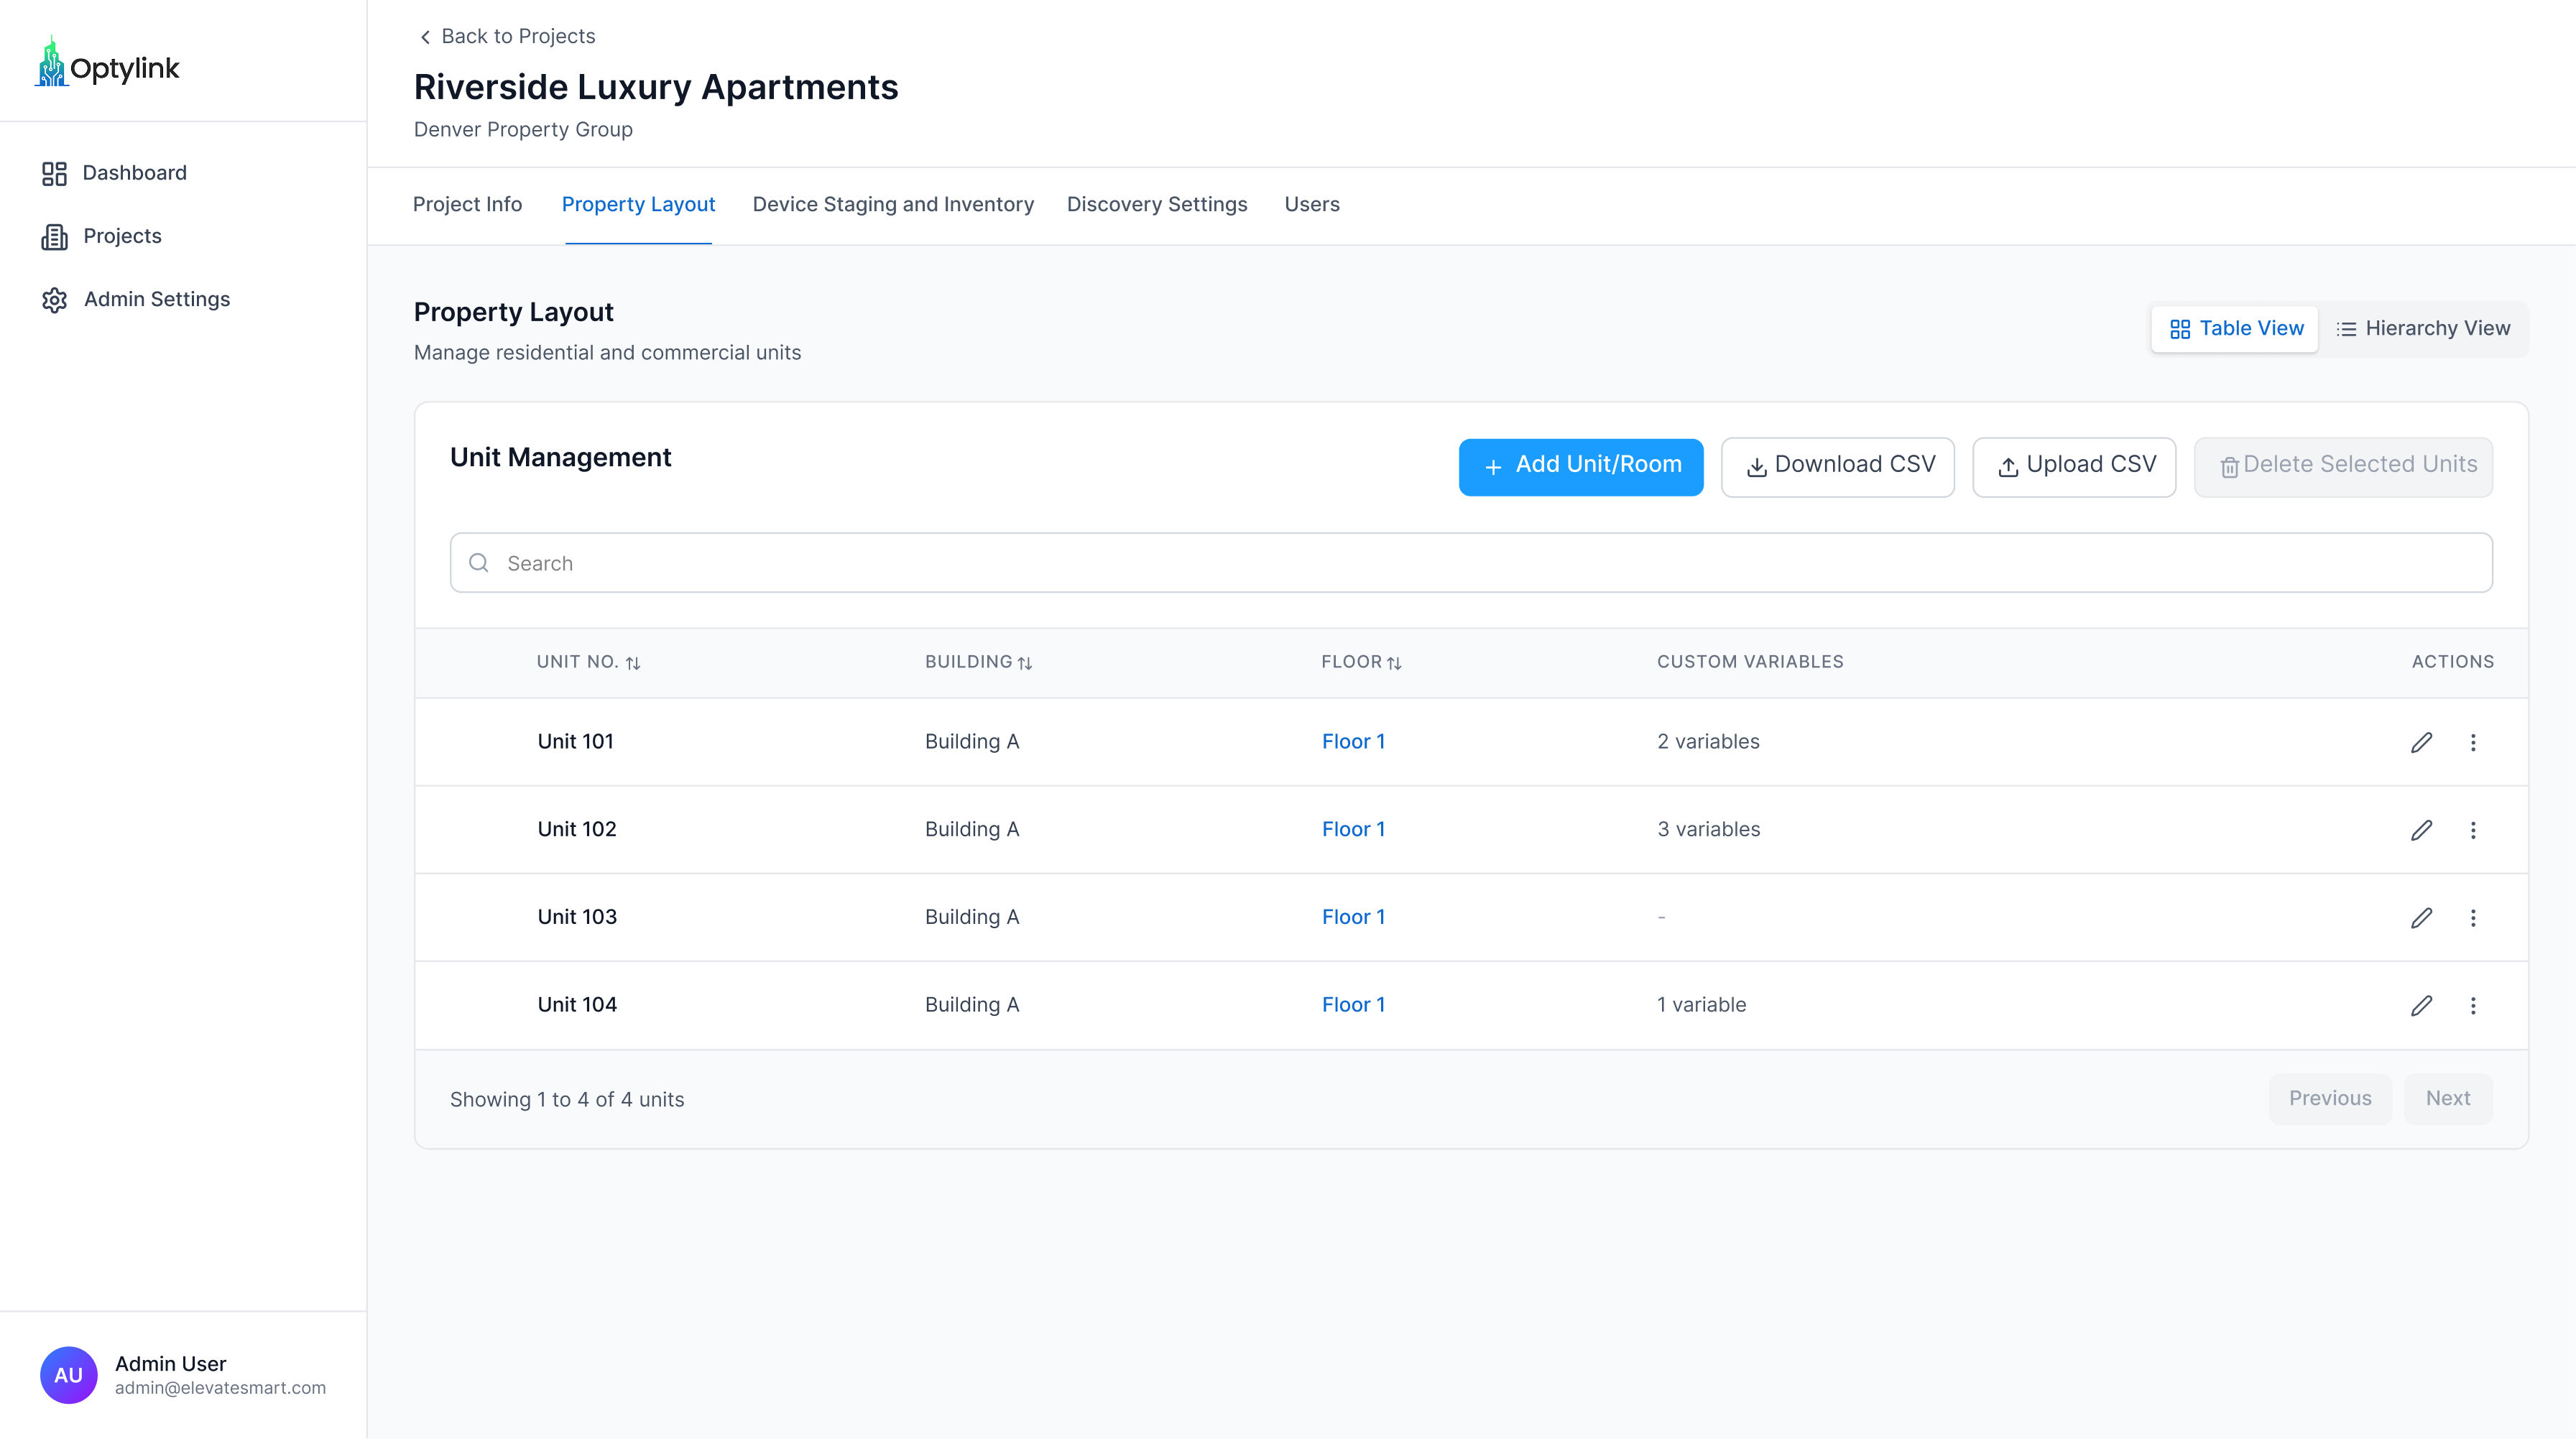Go back to Projects
The image size is (2576, 1439).
point(507,36)
